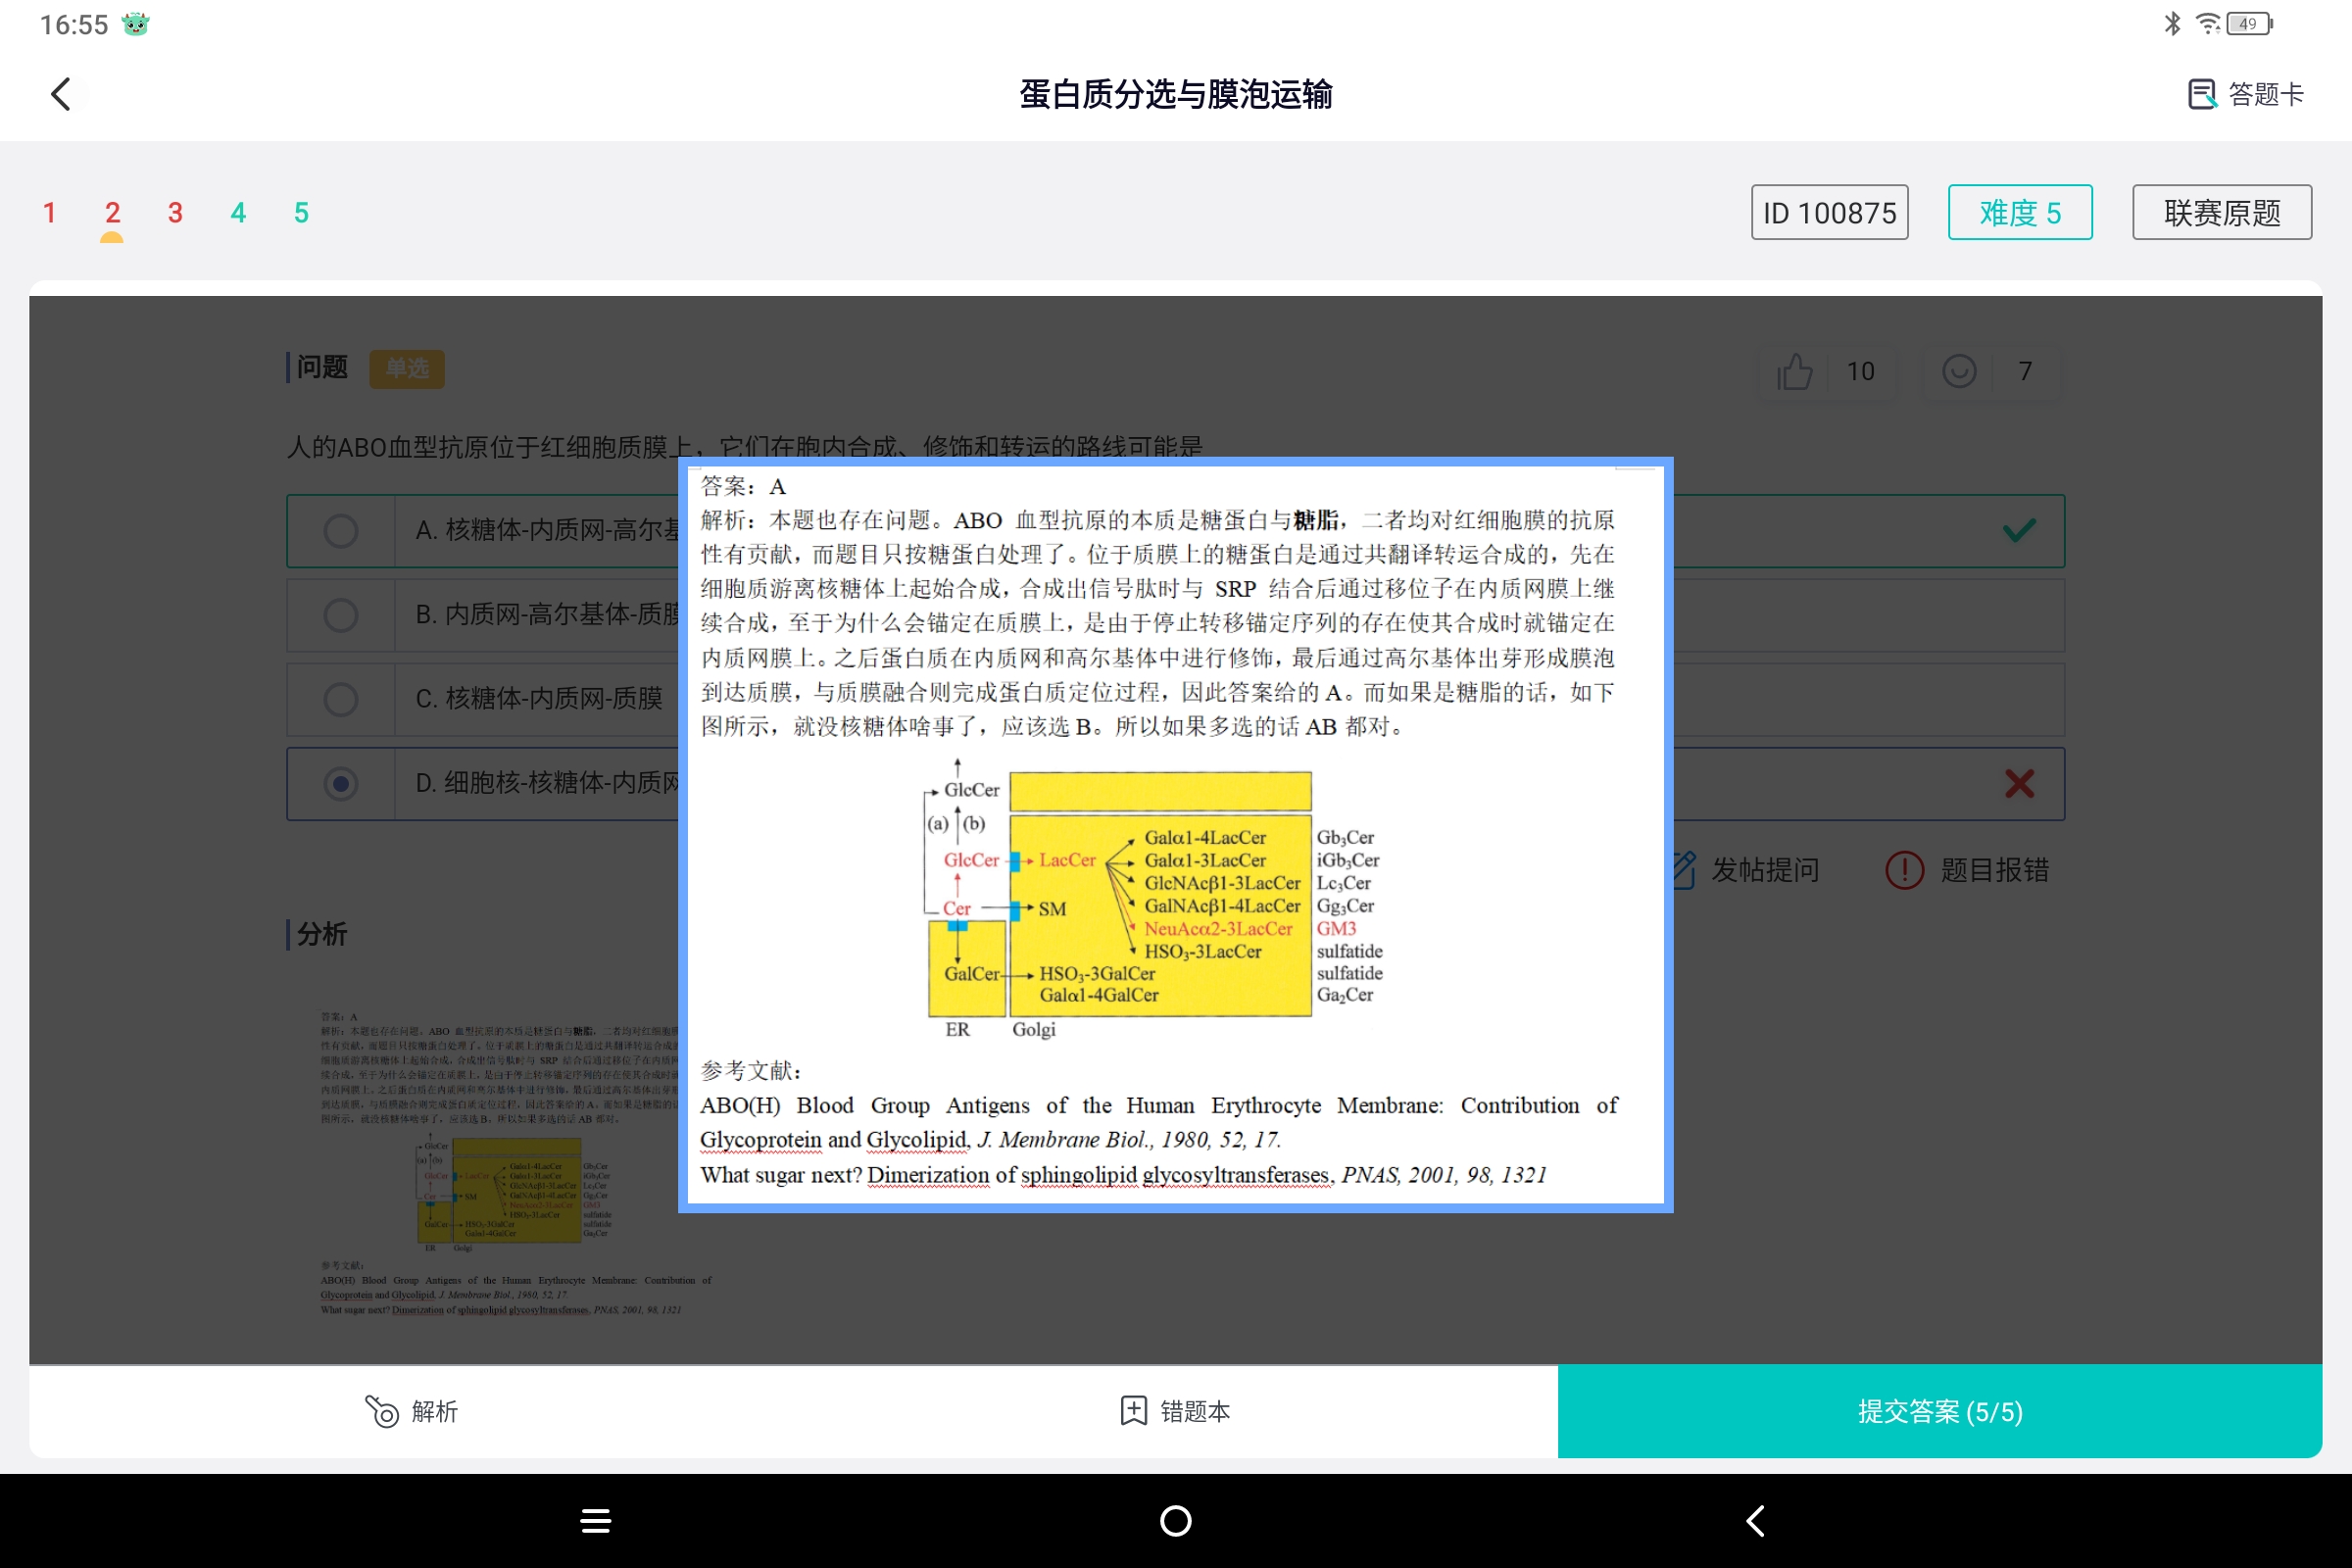Tap the 单选 question type badge
2352x1568 pixels.
pos(407,368)
